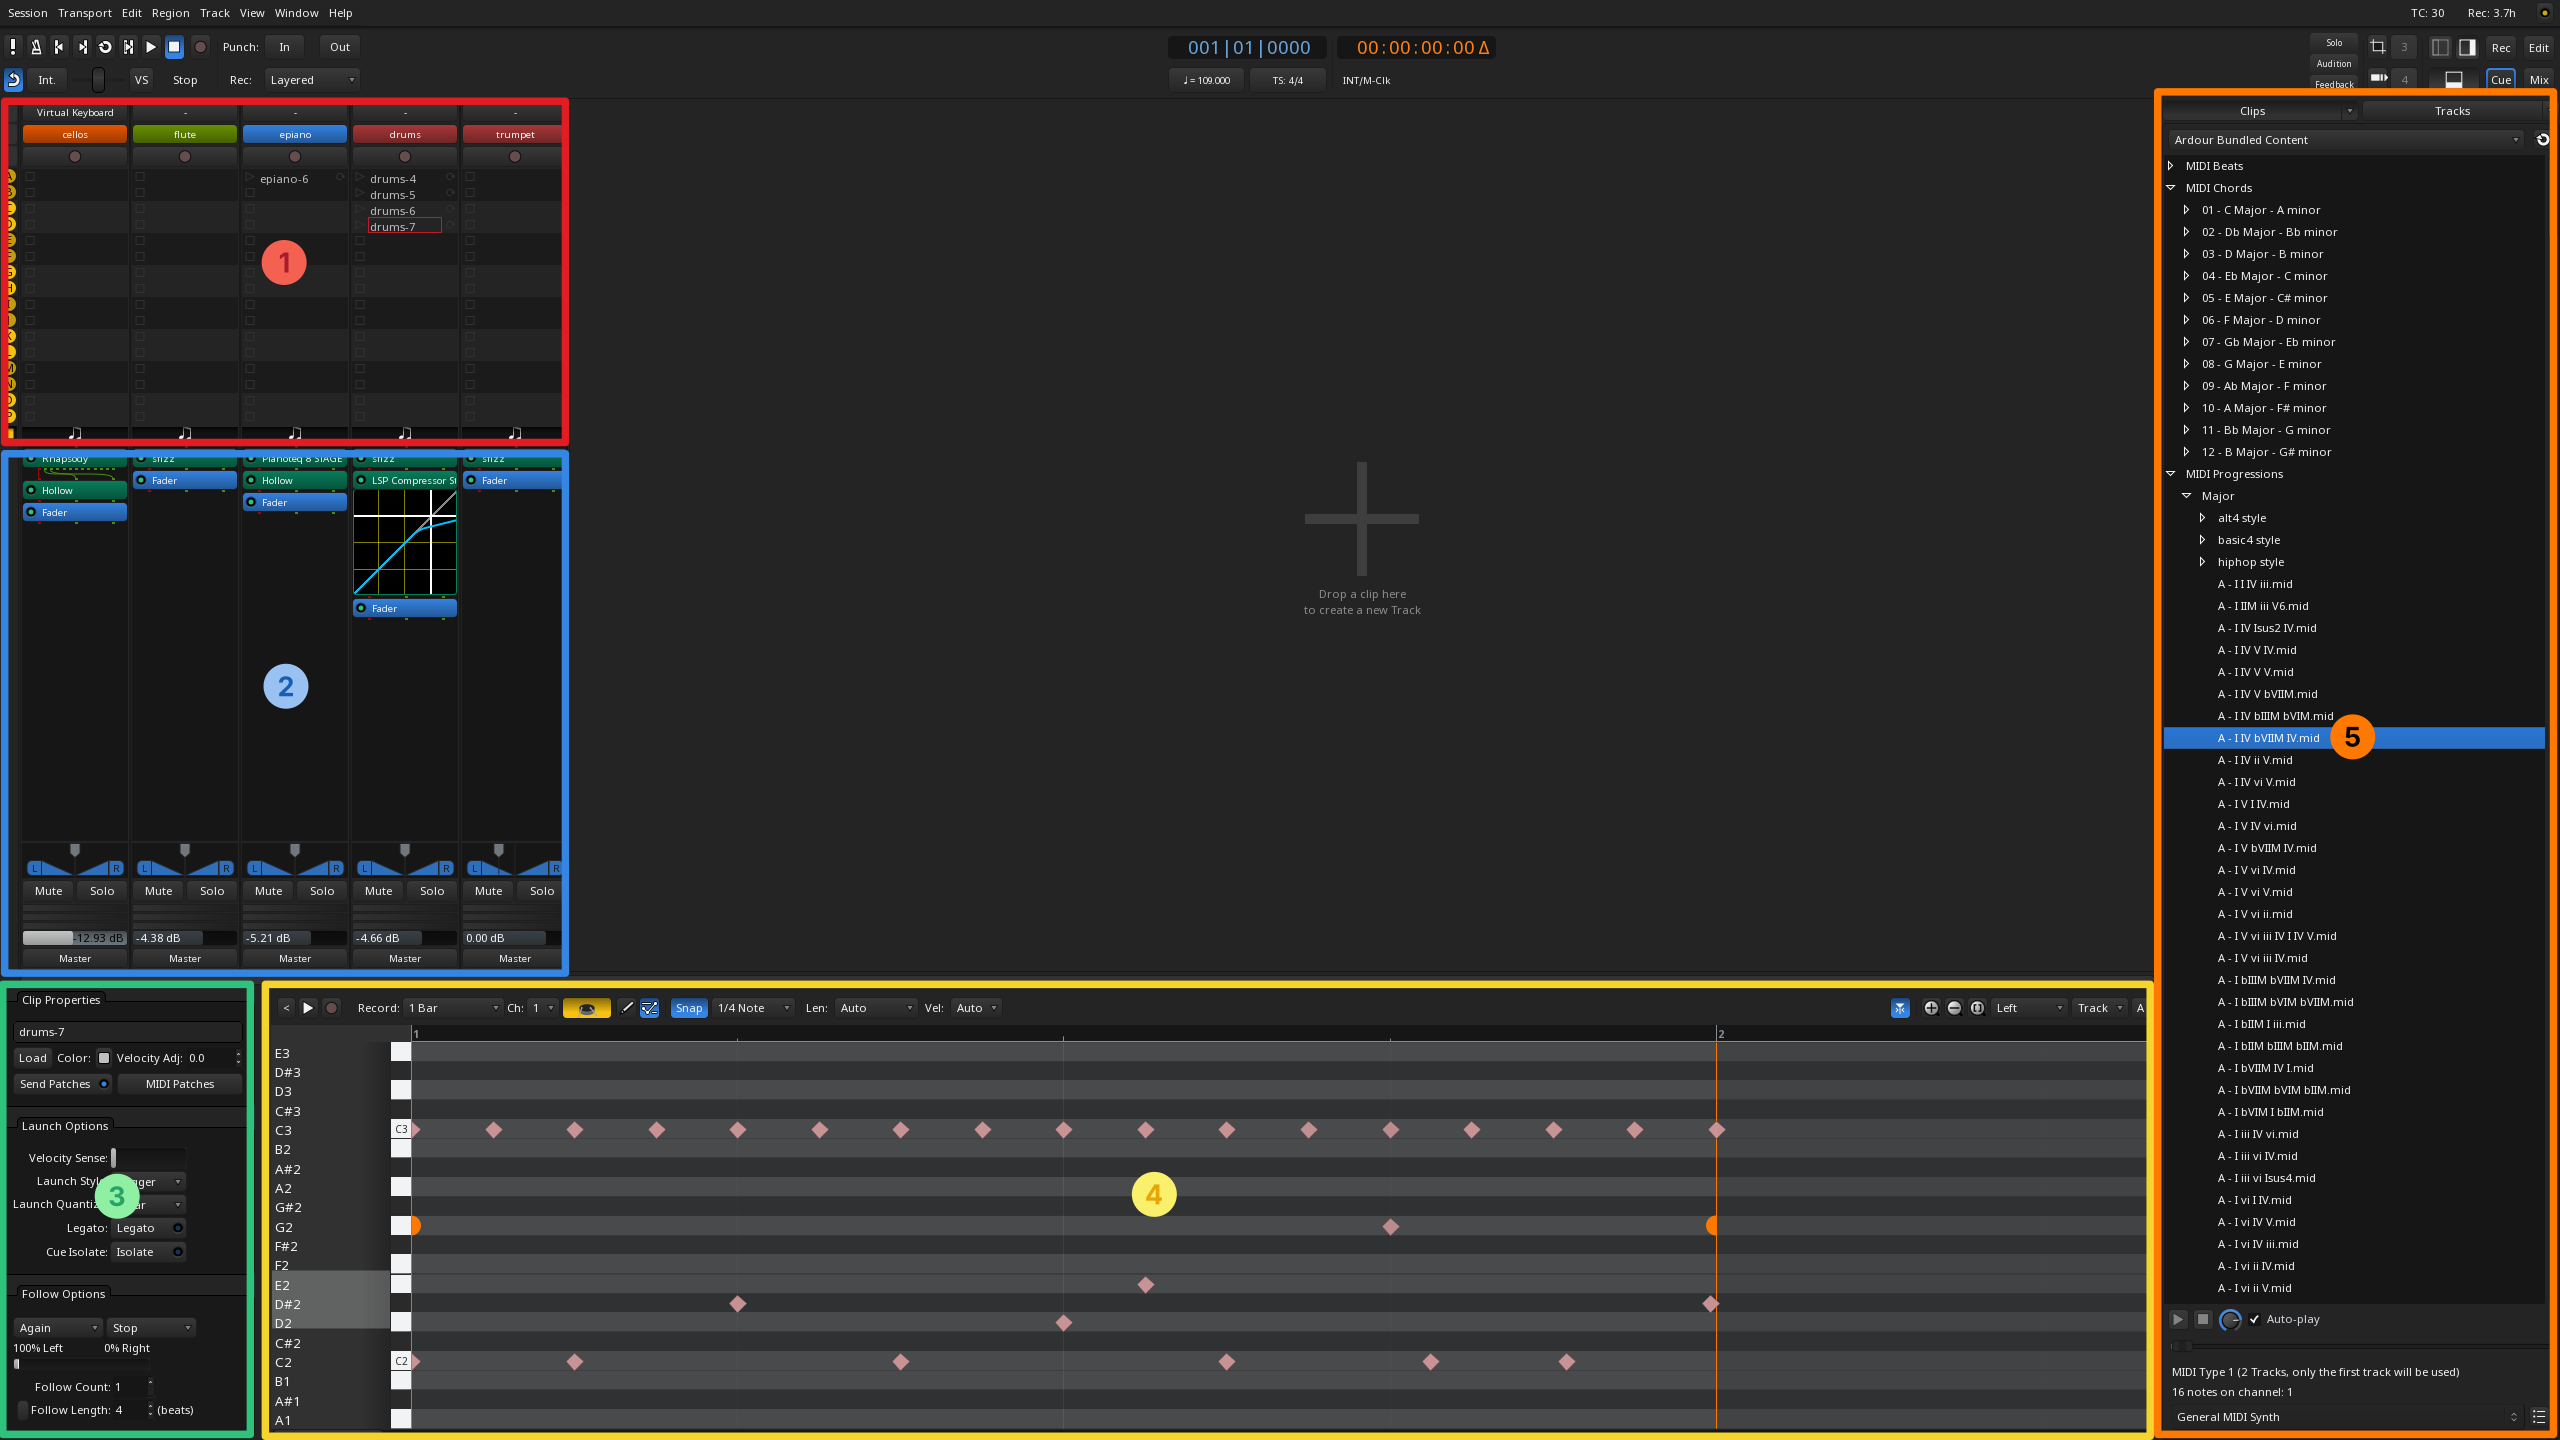
Task: Click the blue follow-edits arrow icon
Action: (x=14, y=80)
